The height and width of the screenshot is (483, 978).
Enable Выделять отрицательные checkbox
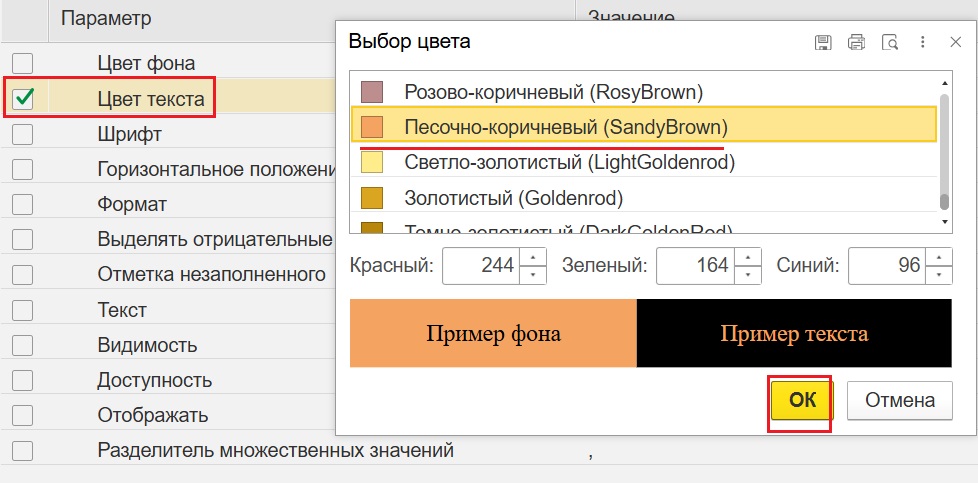pyautogui.click(x=22, y=239)
